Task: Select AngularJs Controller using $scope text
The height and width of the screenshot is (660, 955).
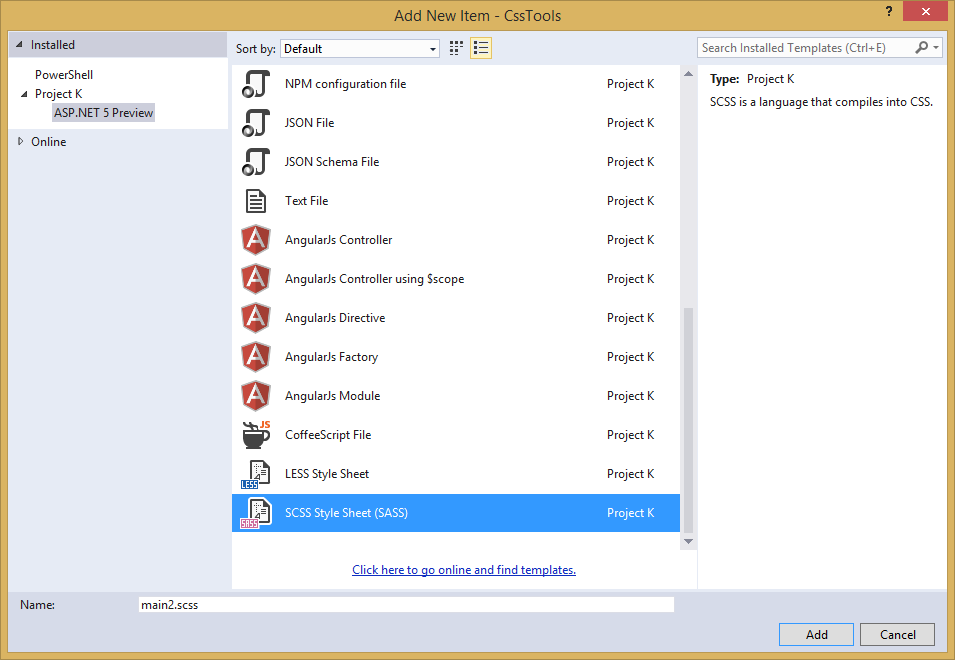Action: (x=375, y=279)
